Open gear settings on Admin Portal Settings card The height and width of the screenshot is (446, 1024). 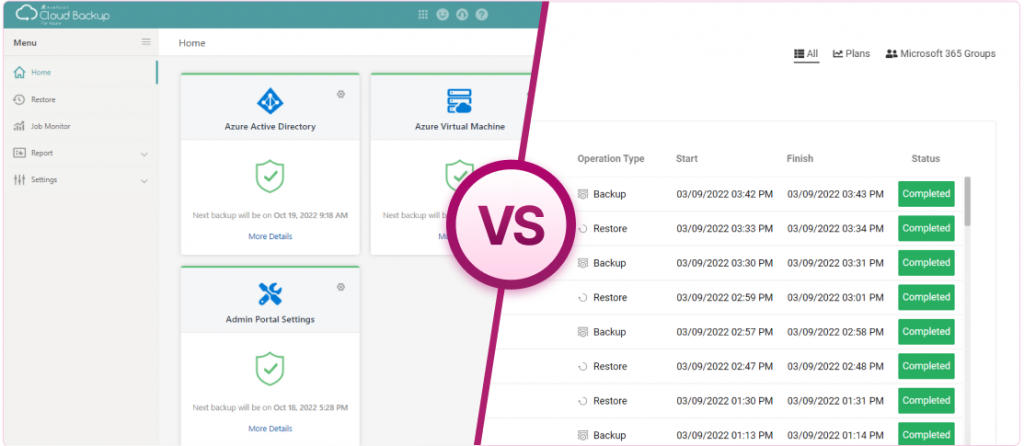(341, 287)
